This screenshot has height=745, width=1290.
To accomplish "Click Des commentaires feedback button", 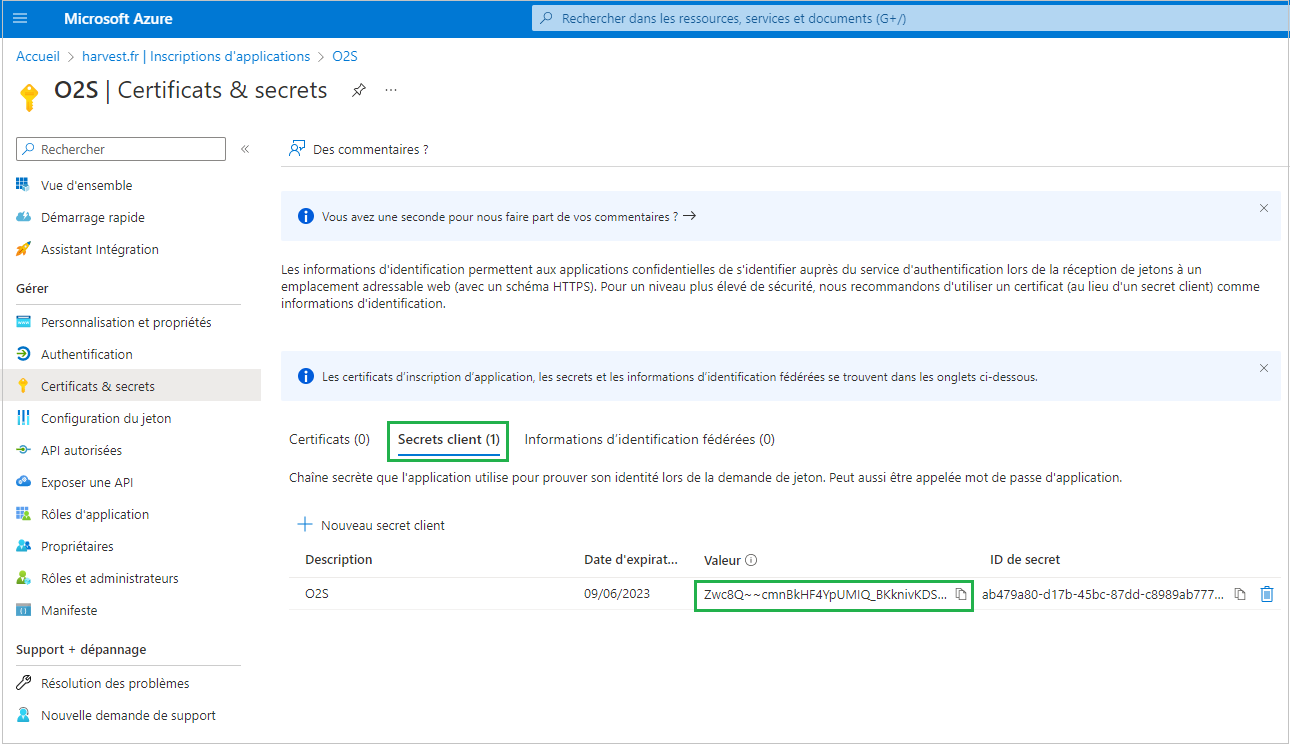I will point(359,149).
